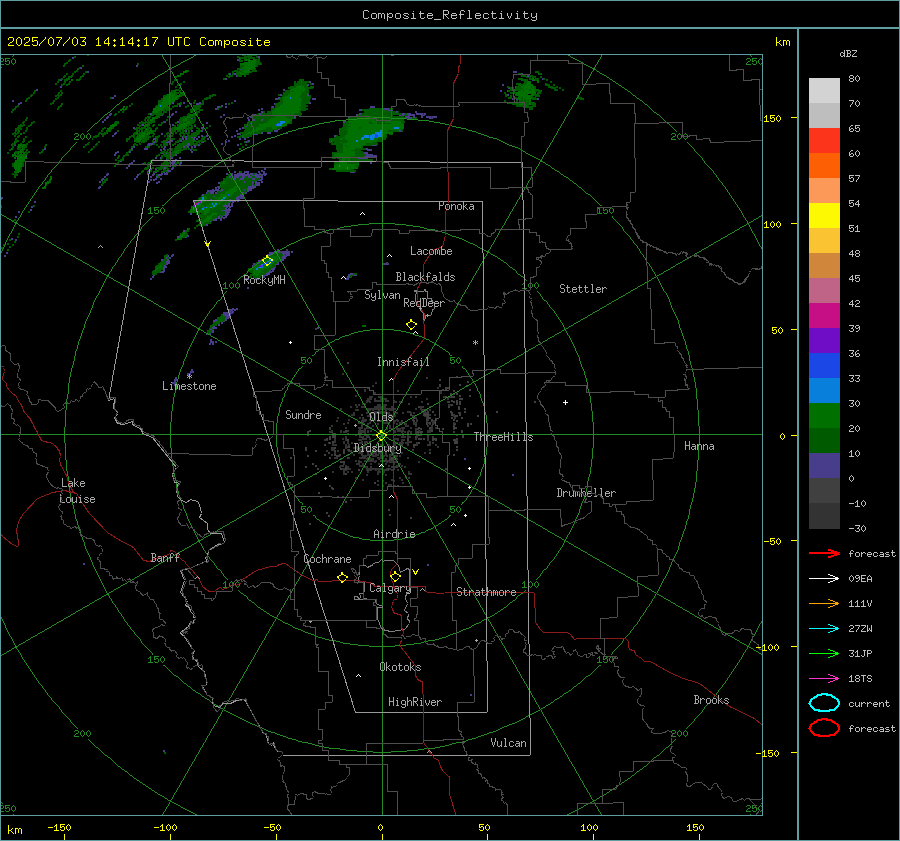Image resolution: width=900 pixels, height=841 pixels.
Task: Click the yellow diamond marker under Cochrane
Action: pos(342,578)
